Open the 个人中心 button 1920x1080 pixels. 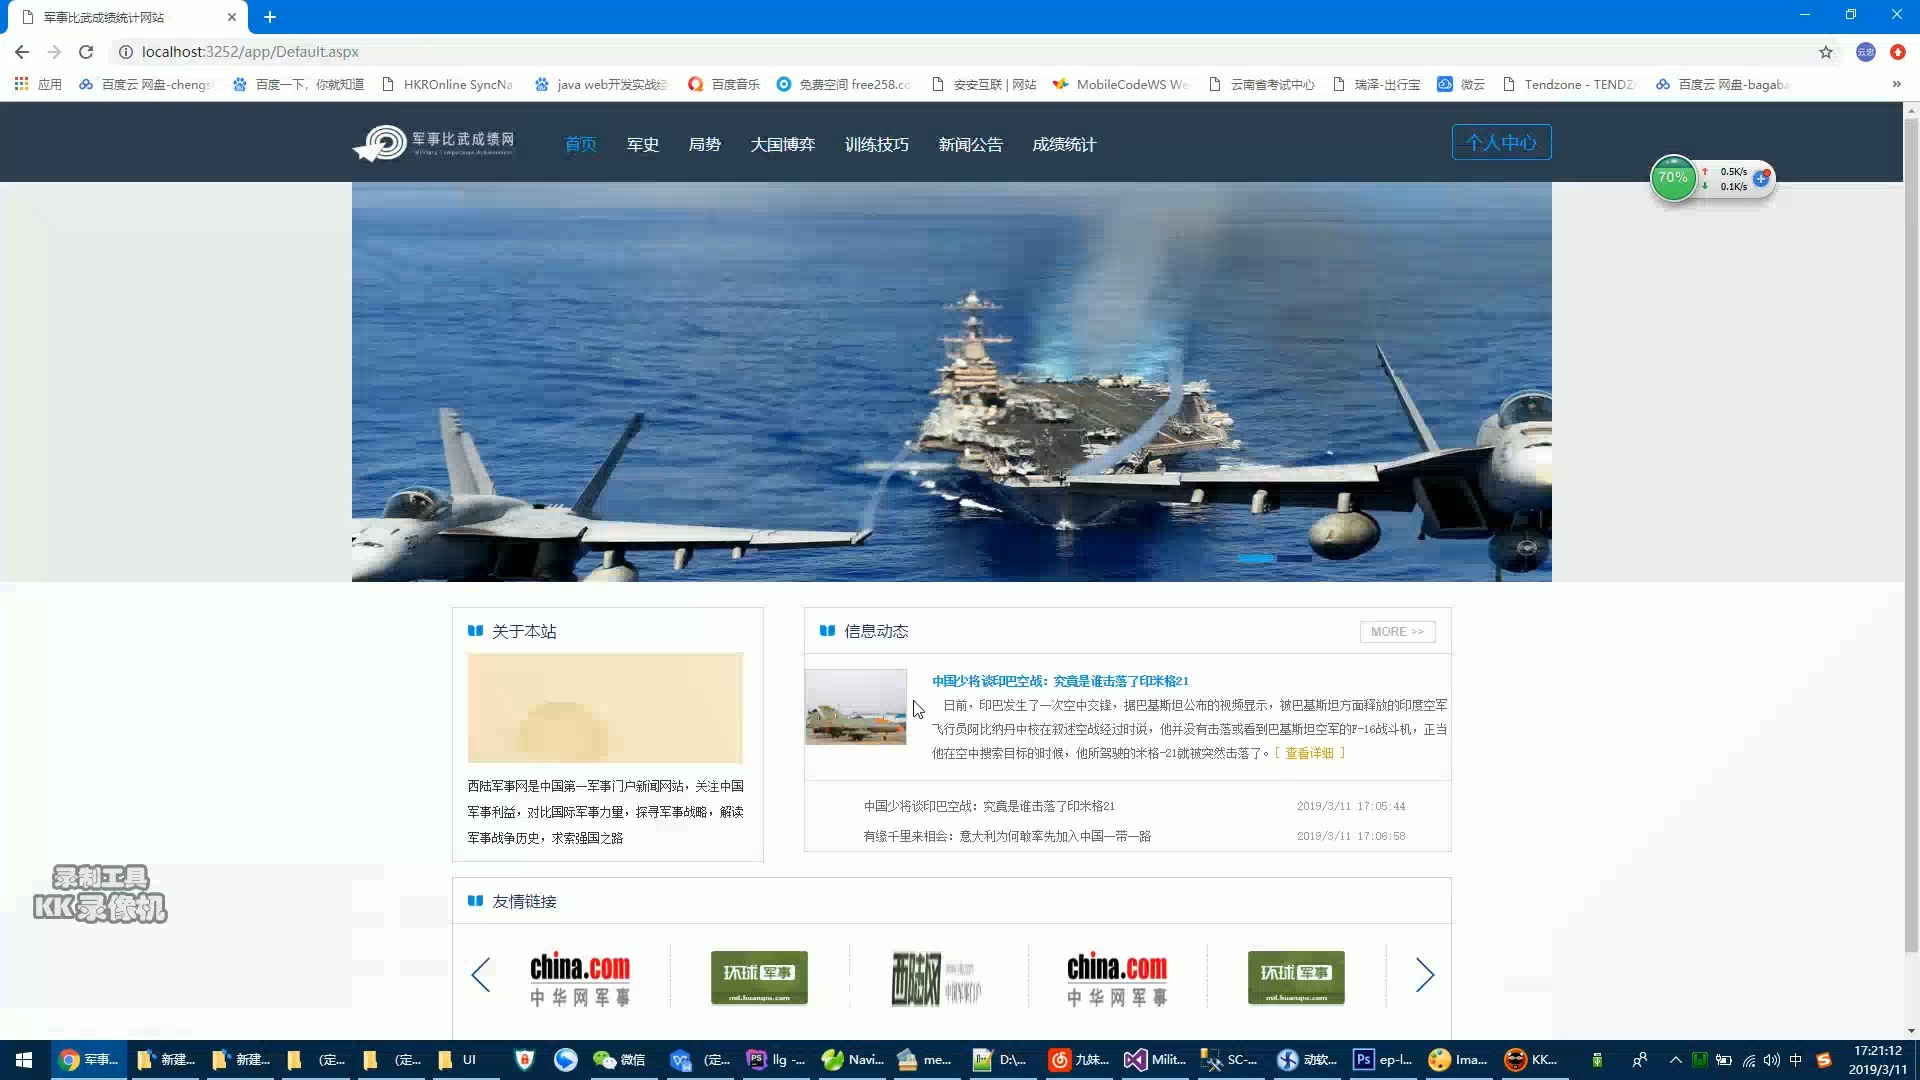(x=1501, y=142)
